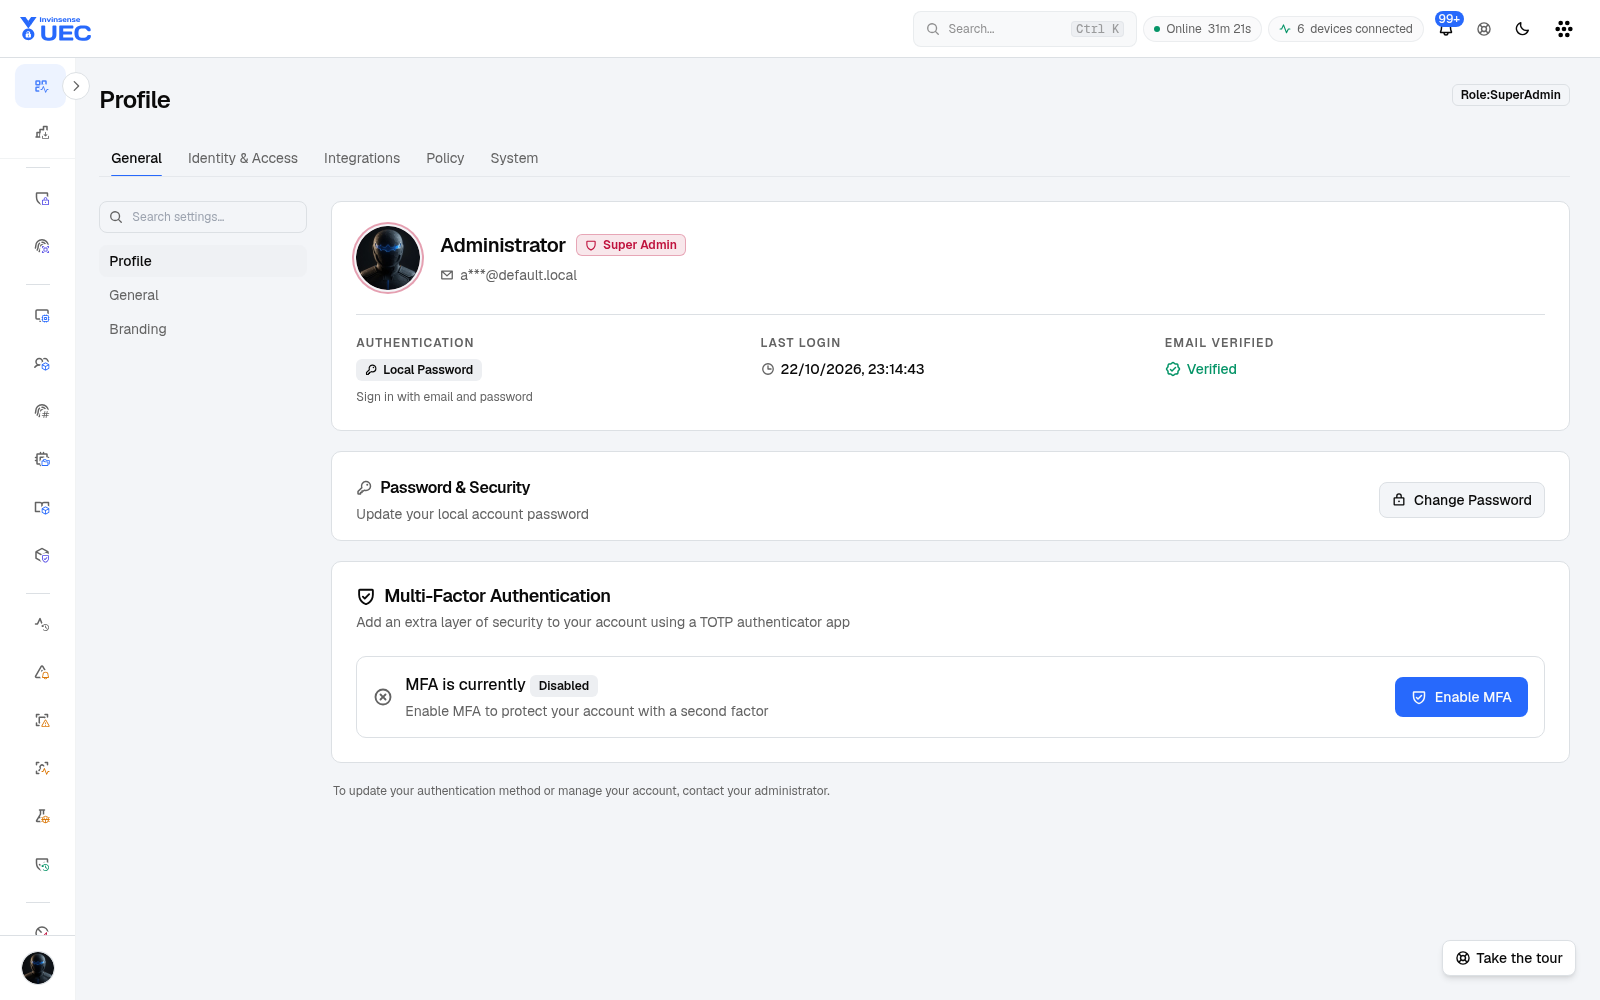
Task: Open the highlighted dashboard activity icon in sidebar
Action: (x=41, y=86)
